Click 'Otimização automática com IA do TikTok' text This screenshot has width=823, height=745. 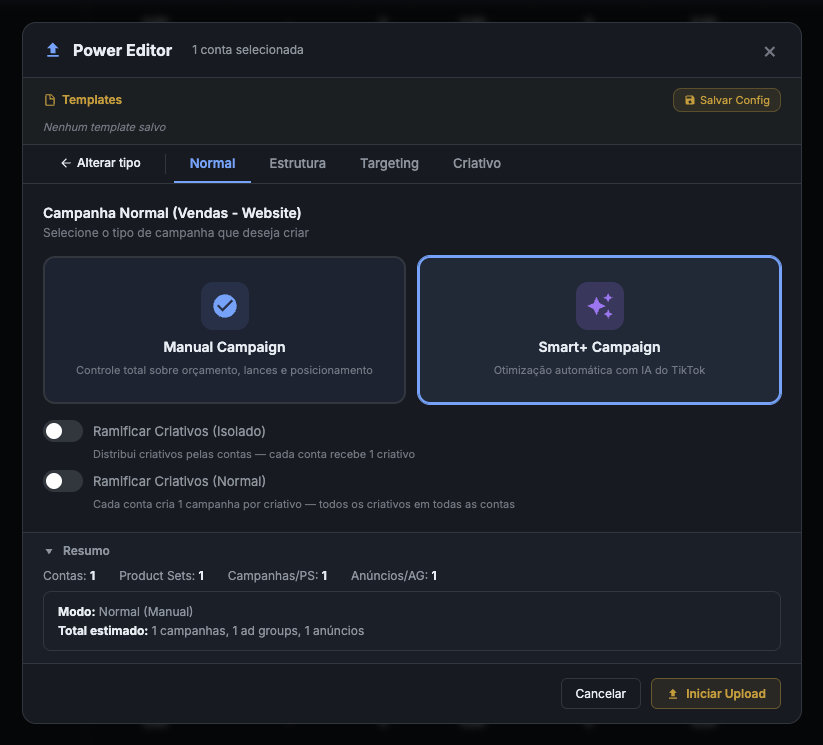(599, 370)
